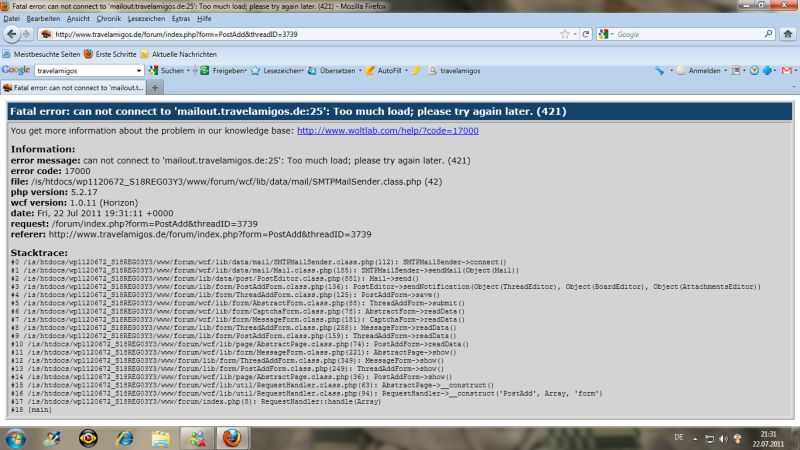Open the Firefox home page button
The width and height of the screenshot is (800, 450).
tap(788, 34)
